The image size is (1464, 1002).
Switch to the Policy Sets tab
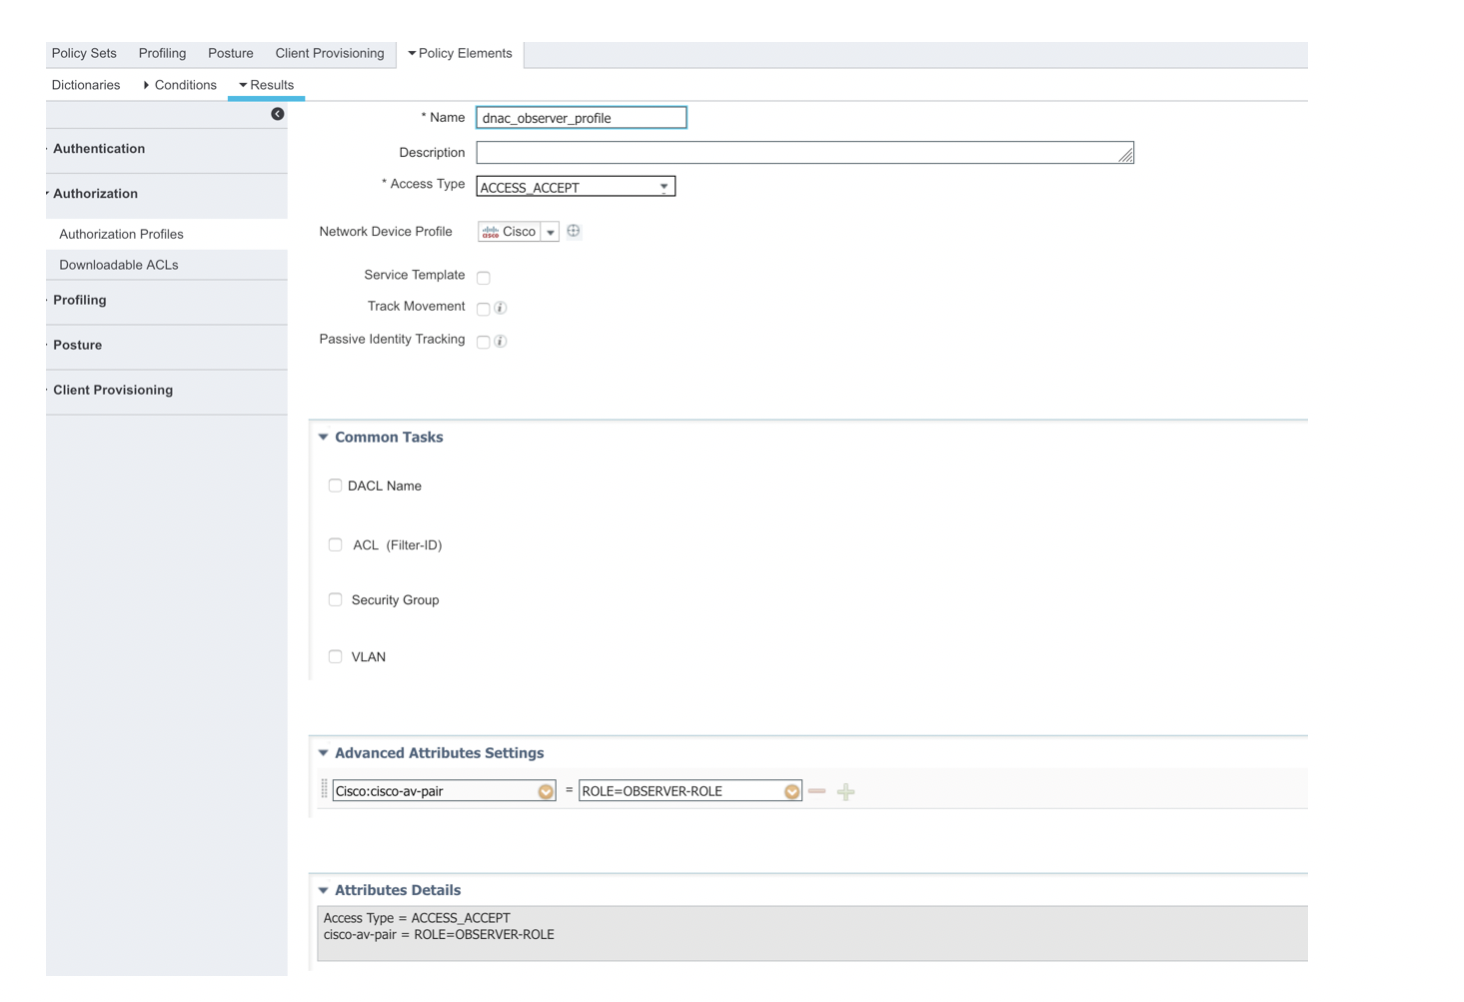[x=83, y=53]
